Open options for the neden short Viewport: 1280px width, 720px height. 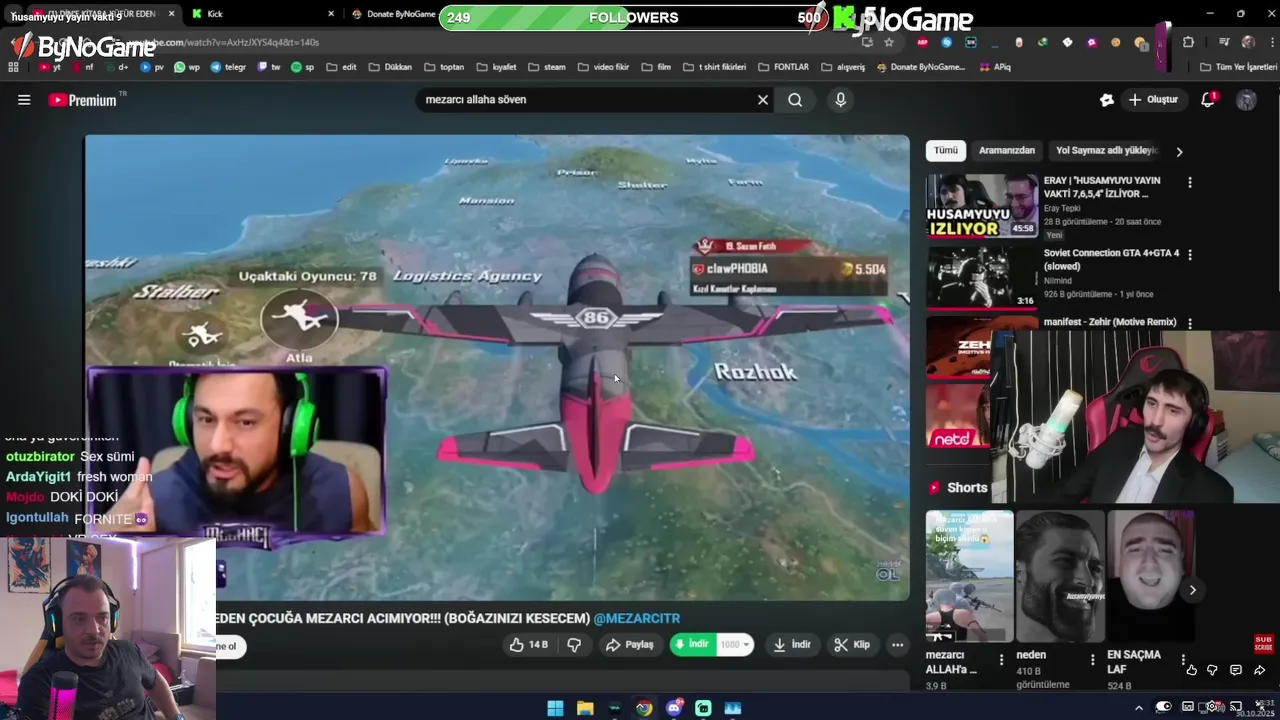[1091, 660]
